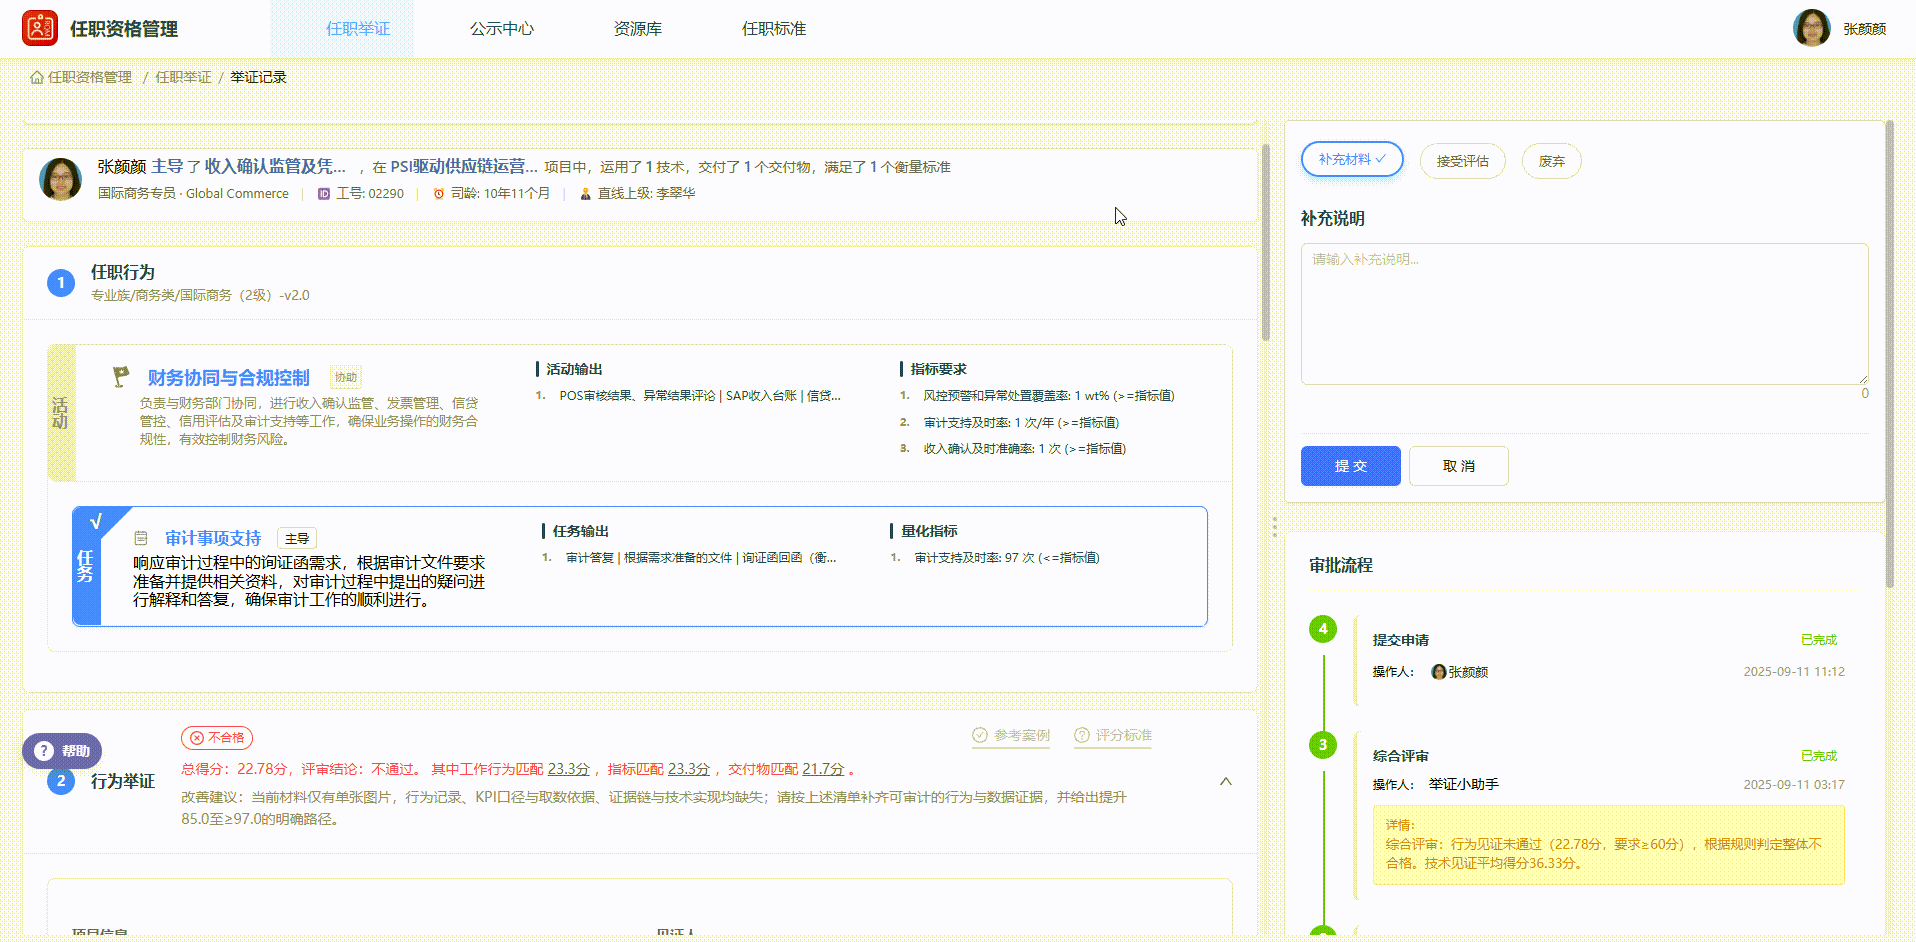1916x942 pixels.
Task: Open the 资源库 tab
Action: click(637, 29)
